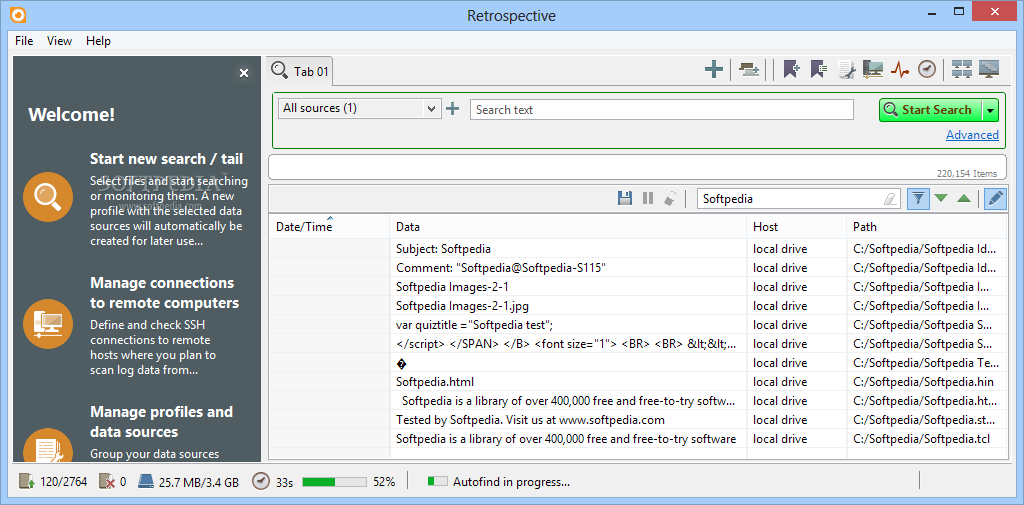
Task: Click the Autofind in progress... text
Action: 511,482
